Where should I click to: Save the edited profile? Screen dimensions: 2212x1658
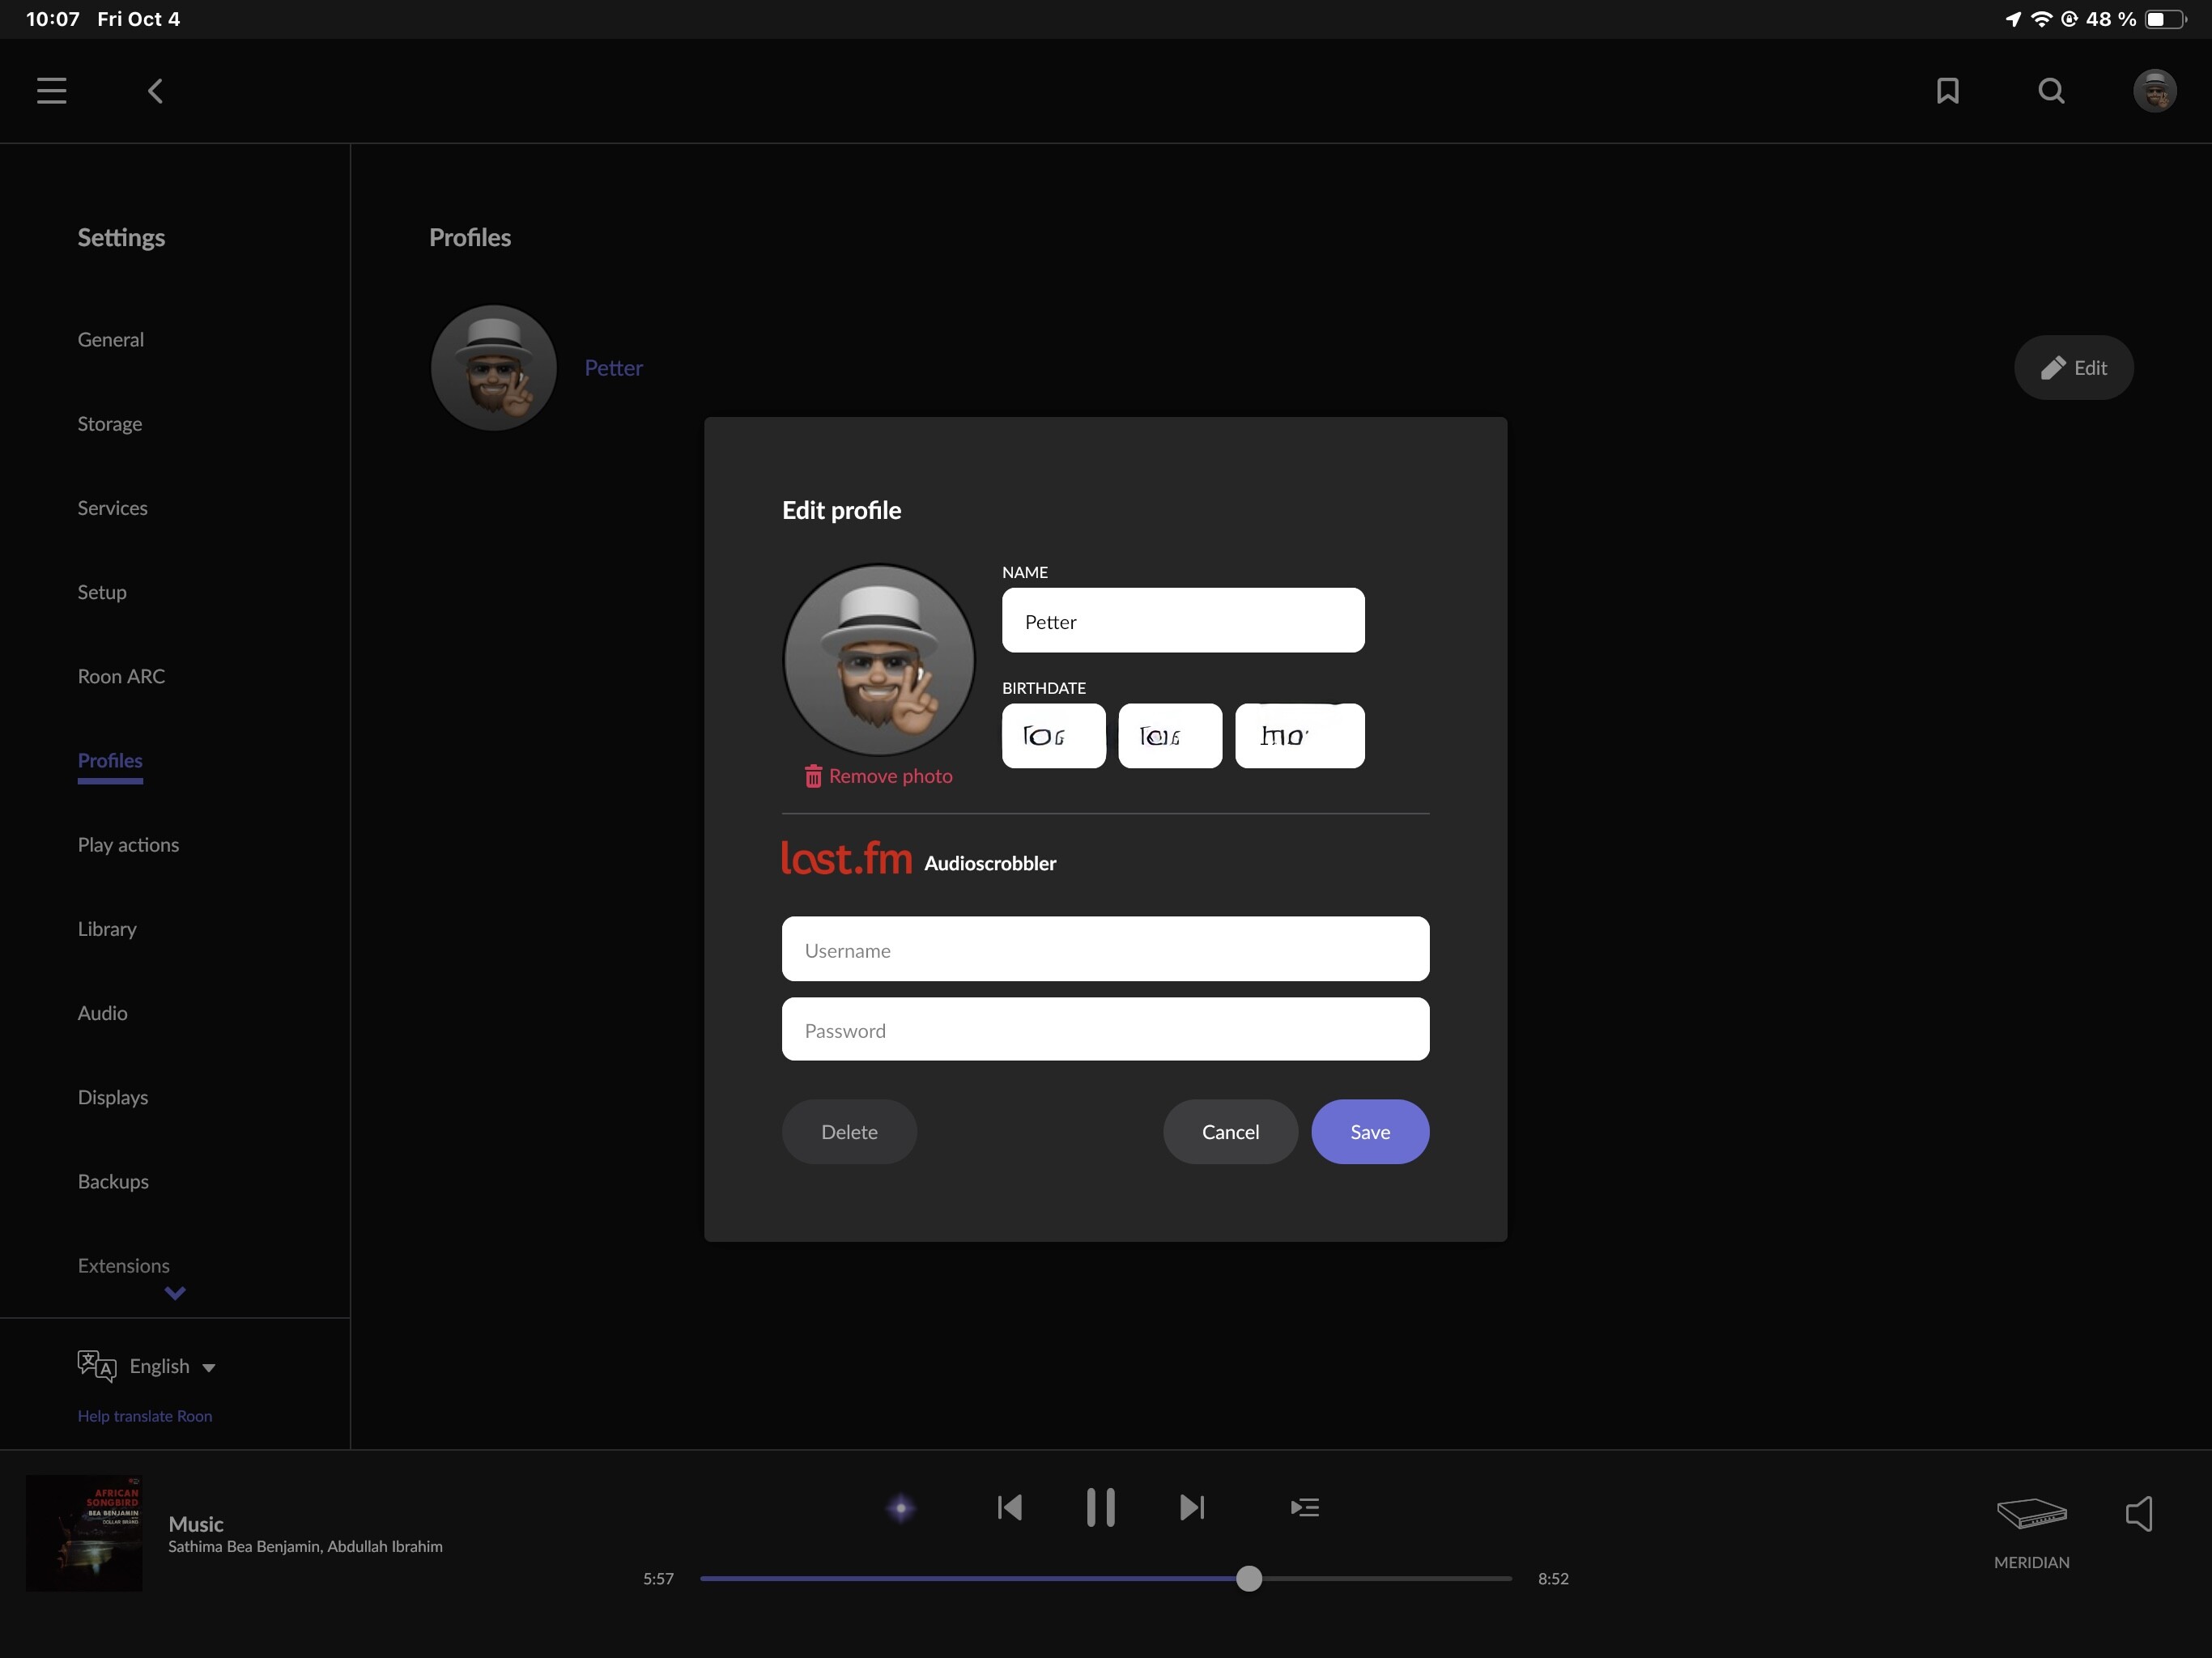click(1369, 1131)
